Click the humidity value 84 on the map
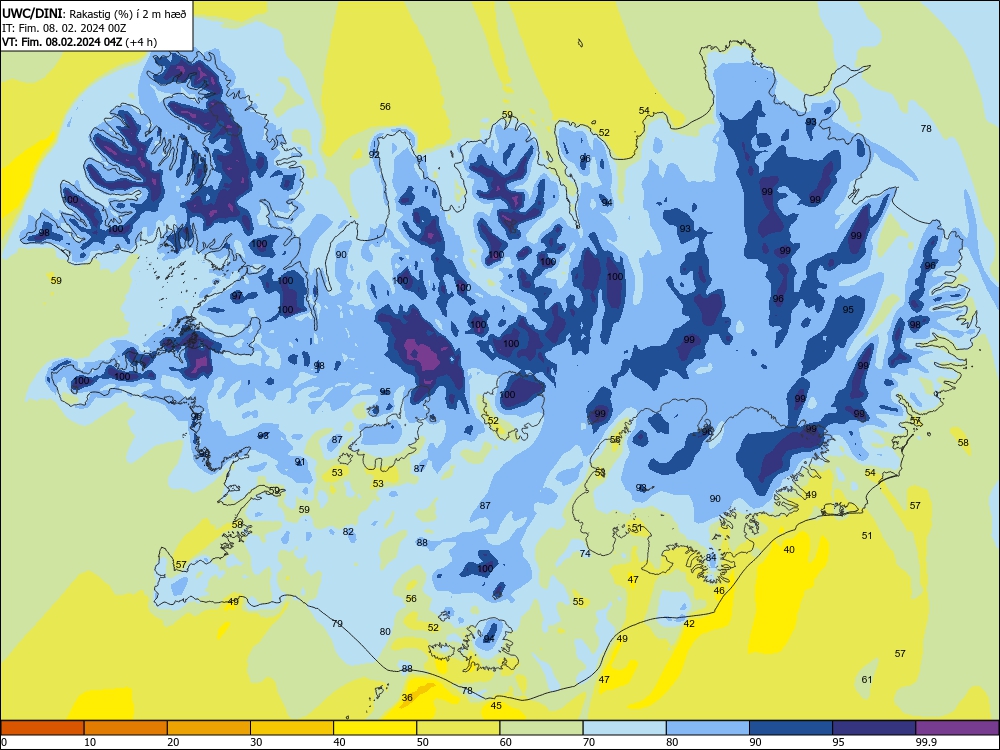1000x750 pixels. 711,557
